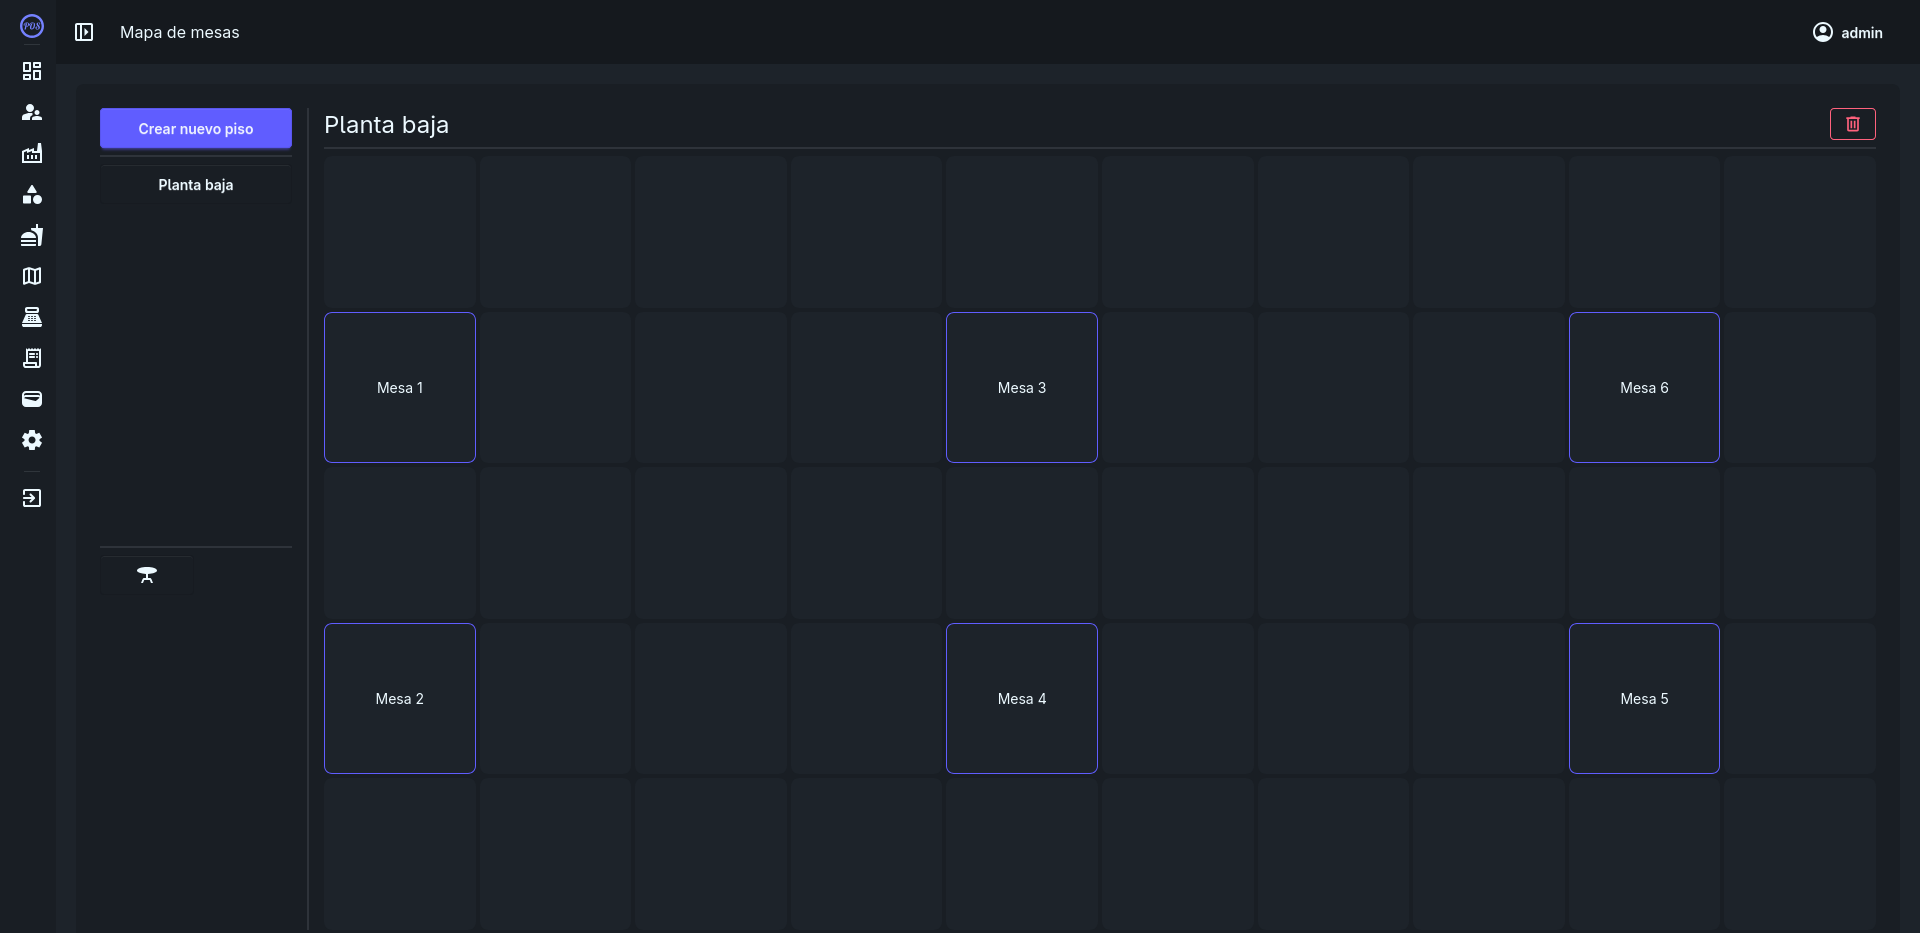The image size is (1920, 933).
Task: Toggle the sidebar panel expand button
Action: [x=84, y=32]
